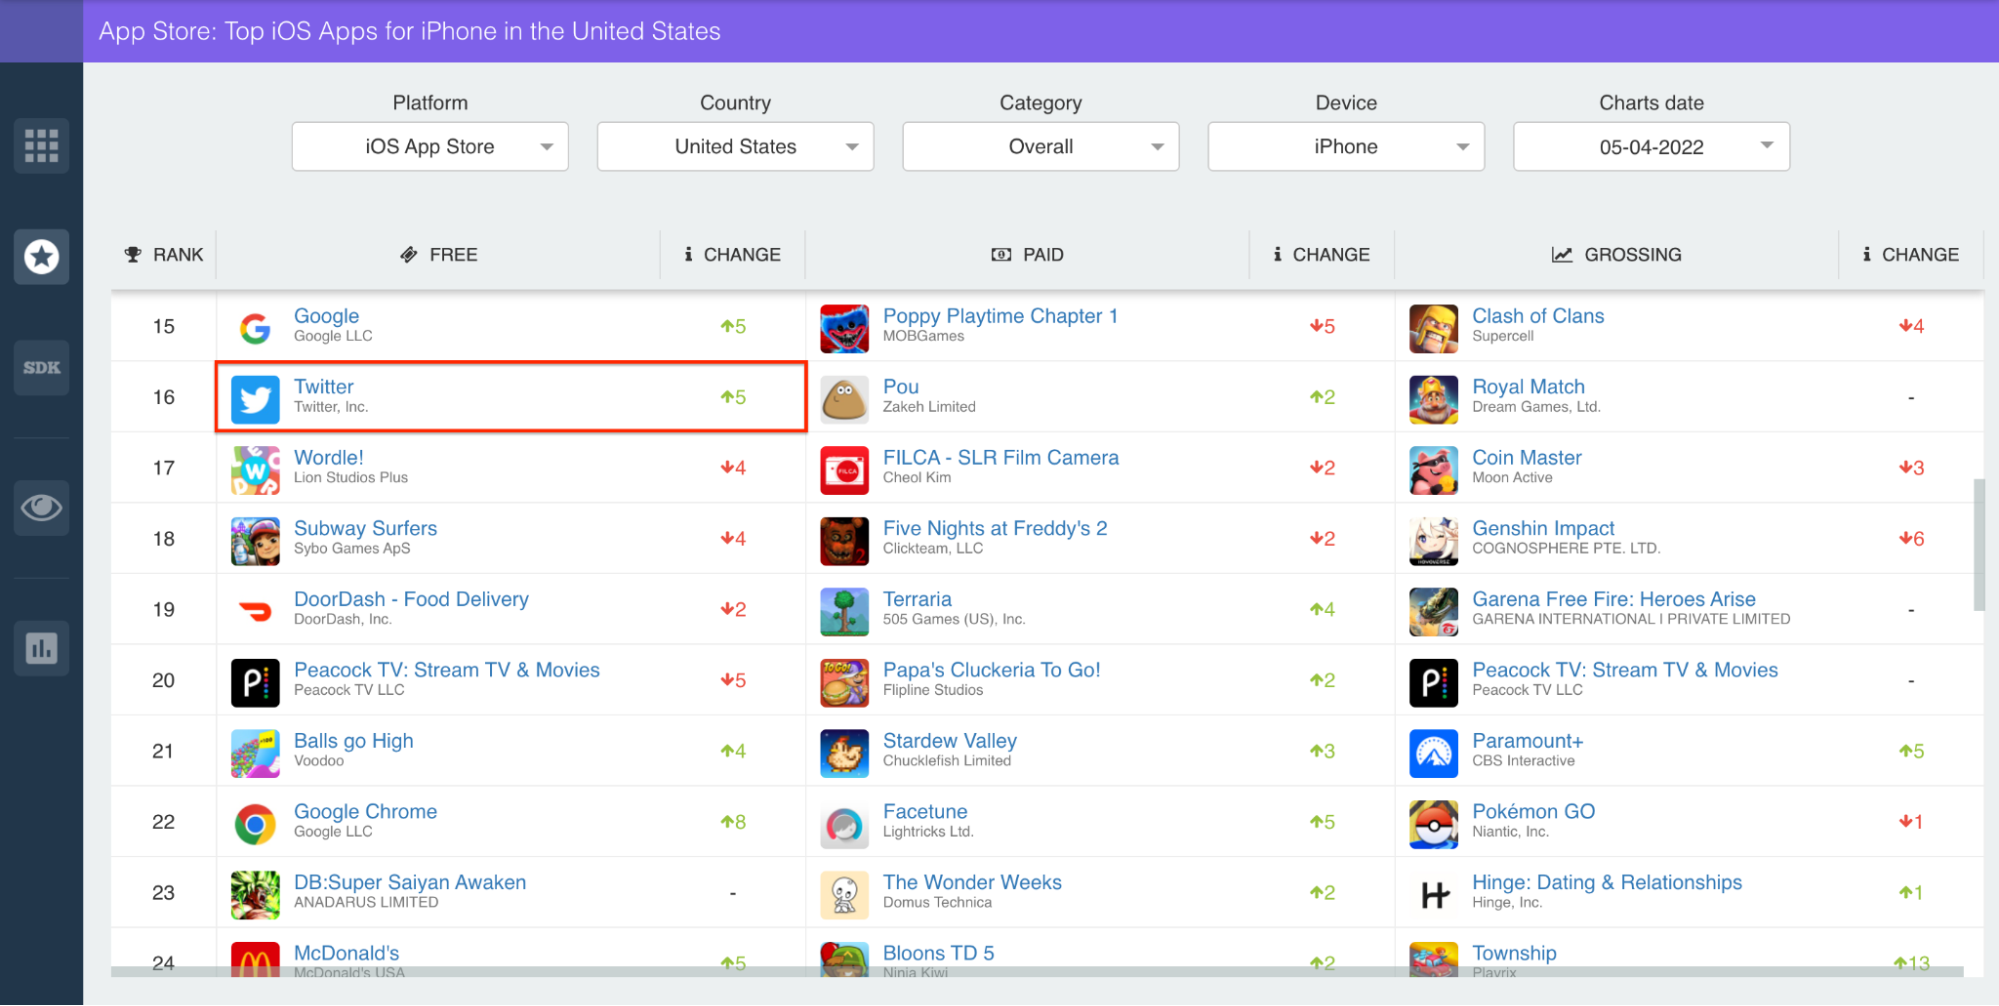Viewport: 1999px width, 1006px height.
Task: Open the Charts date dropdown 05-04-2022
Action: pos(1651,146)
